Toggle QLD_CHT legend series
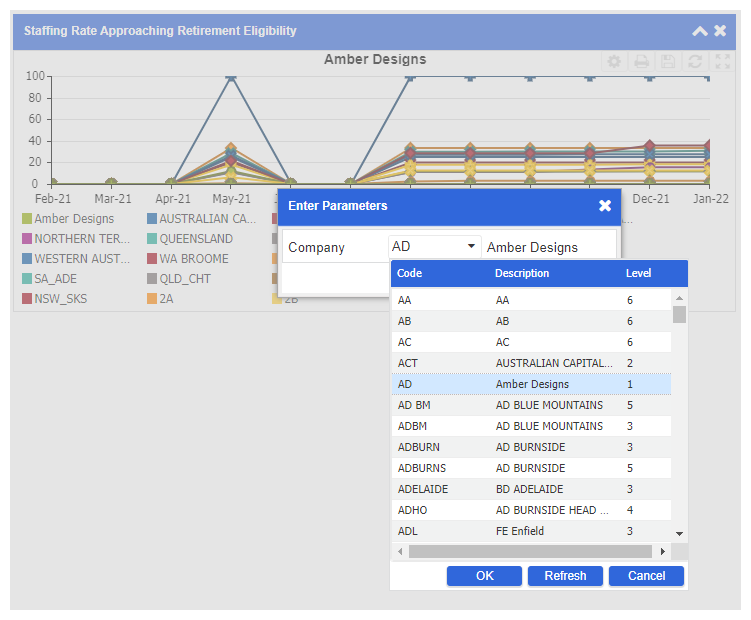The height and width of the screenshot is (620, 751). click(x=179, y=279)
